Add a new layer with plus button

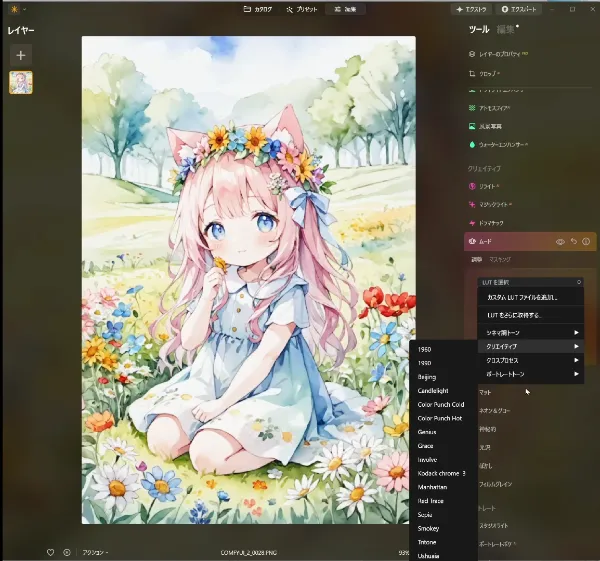[21, 55]
